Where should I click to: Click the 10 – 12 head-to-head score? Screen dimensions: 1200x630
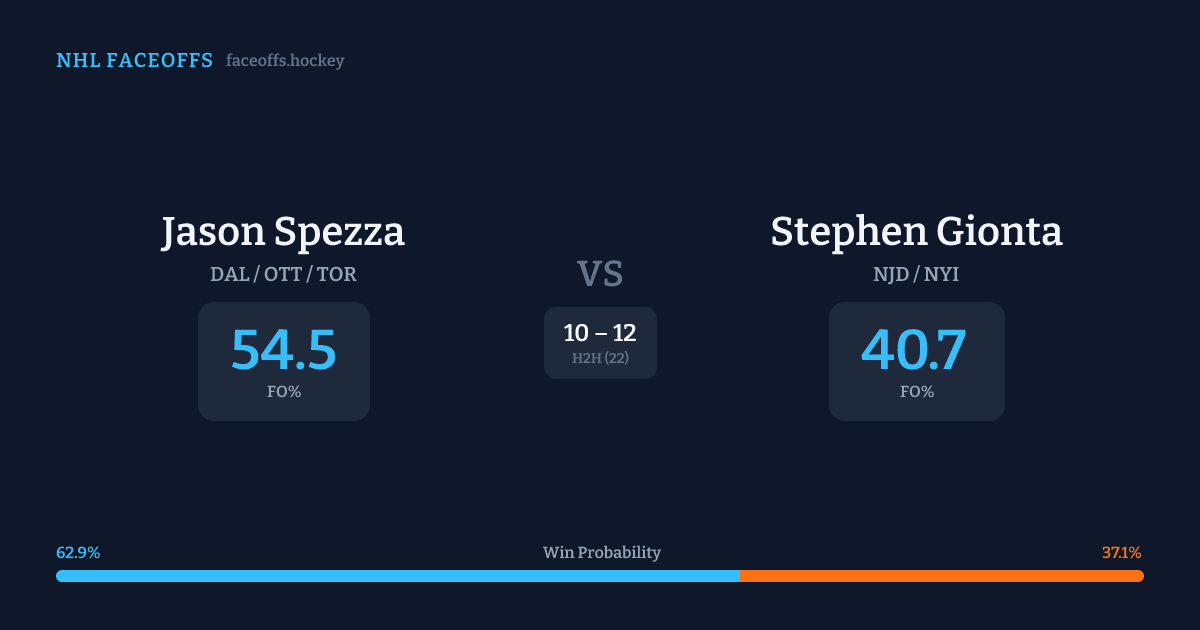pyautogui.click(x=600, y=333)
